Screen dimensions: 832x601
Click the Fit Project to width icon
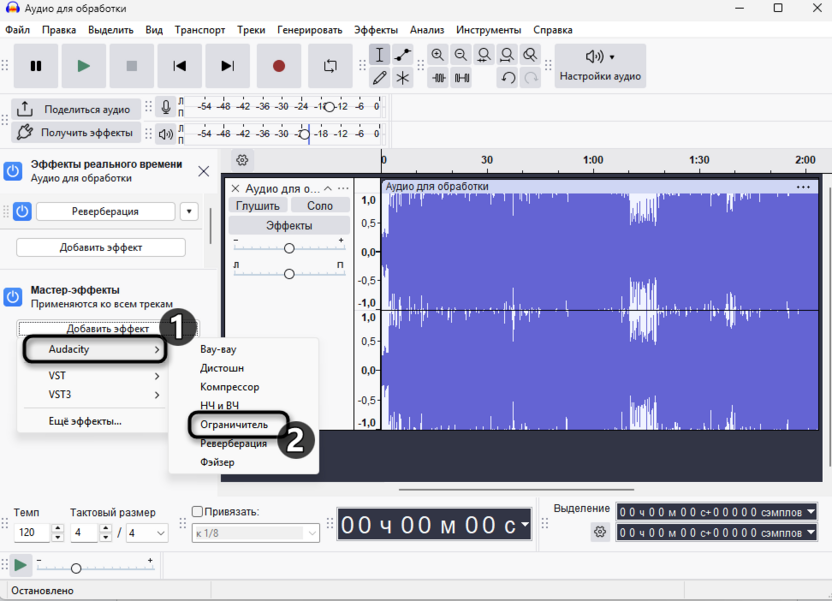(x=507, y=55)
